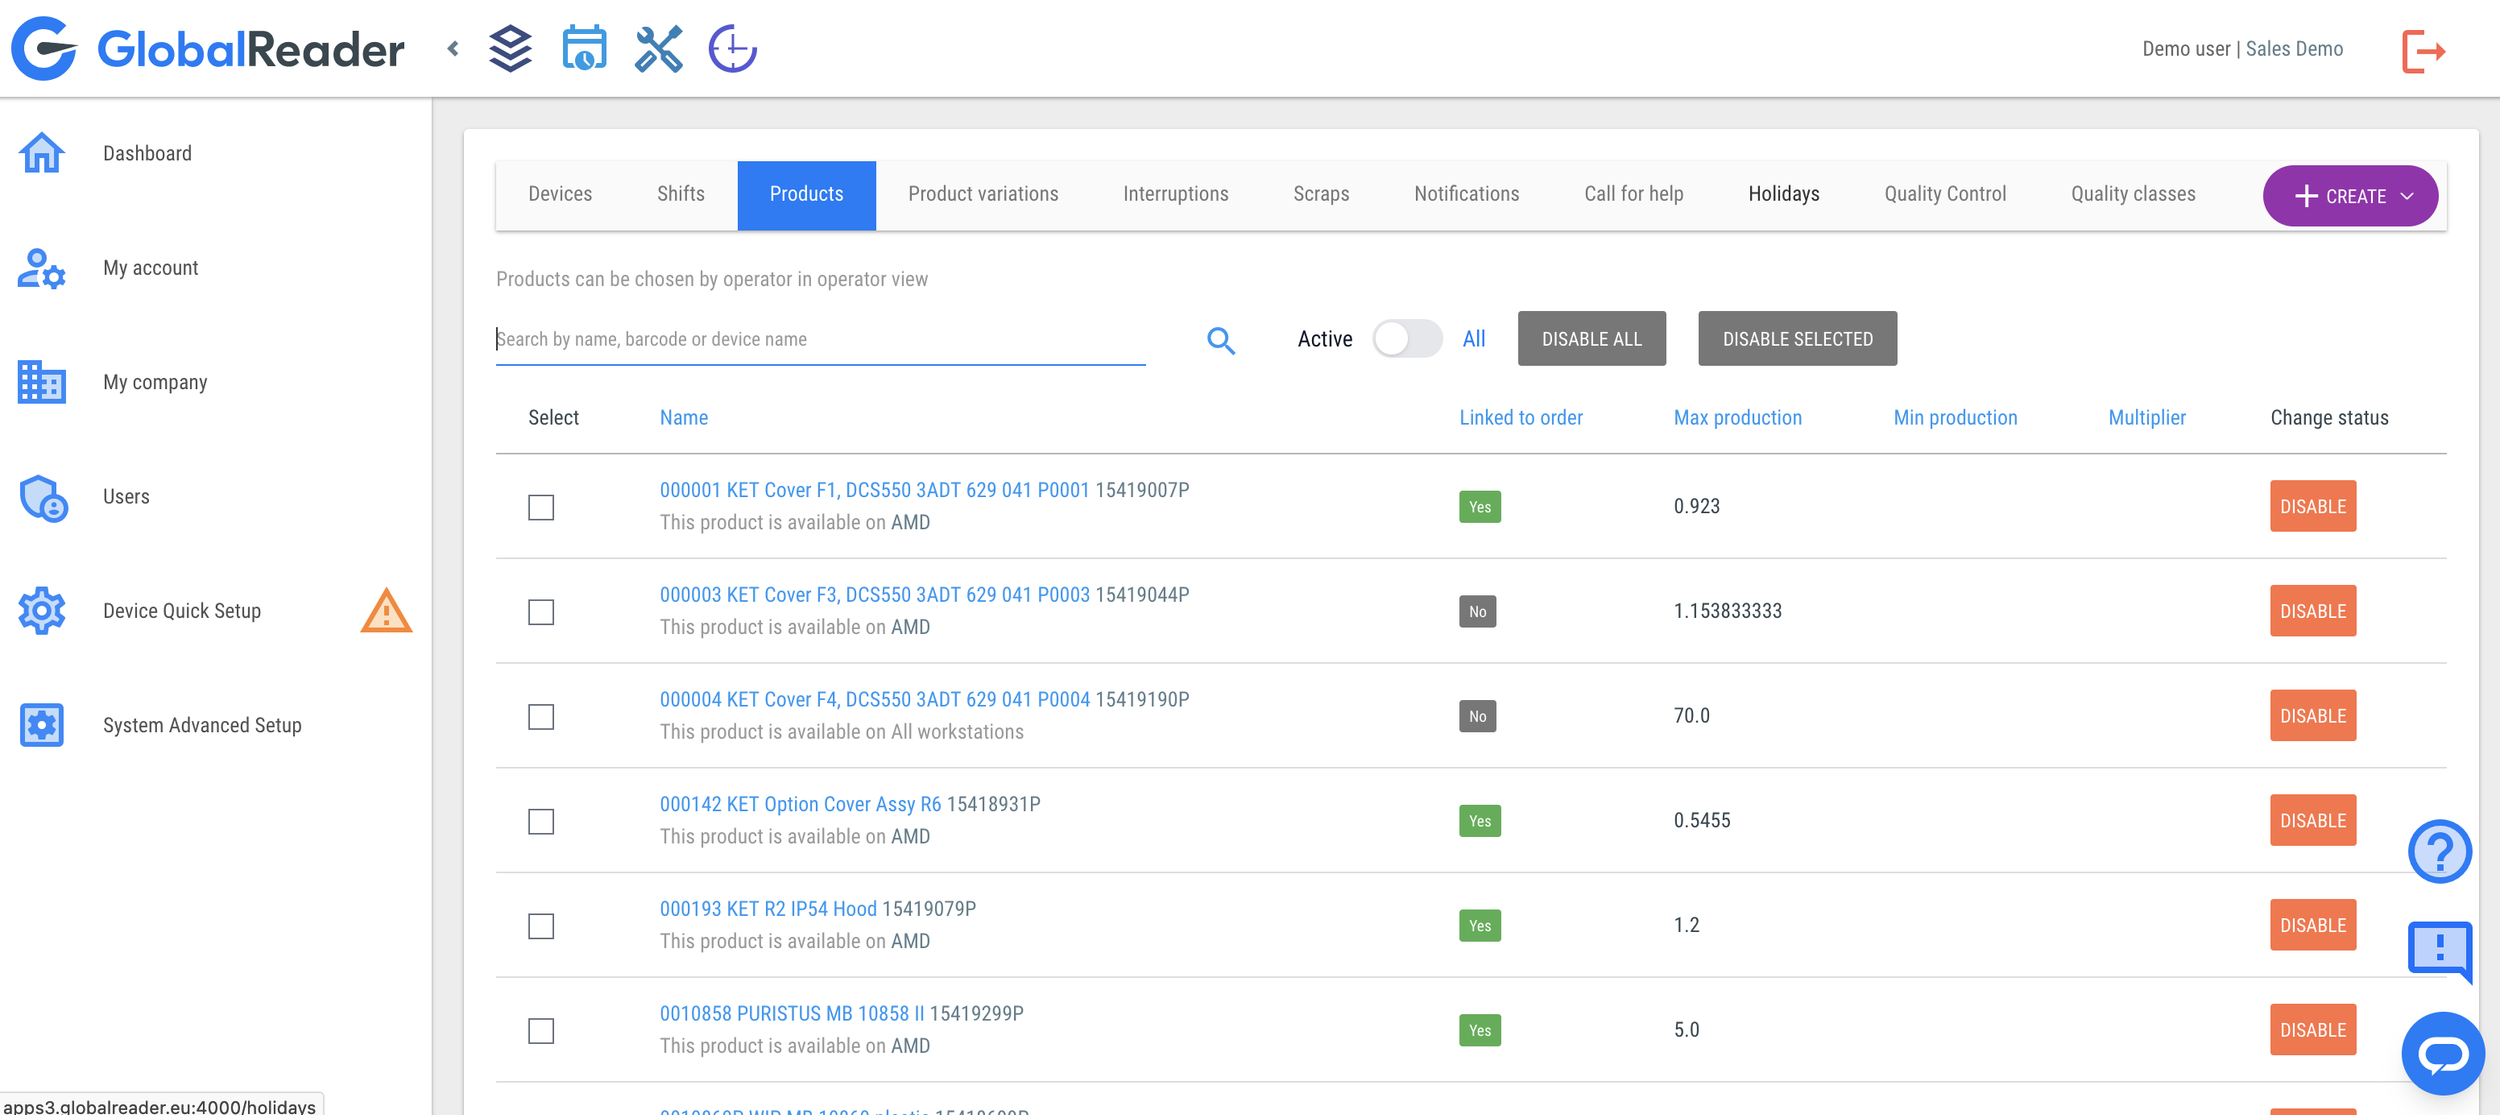The width and height of the screenshot is (2500, 1115).
Task: Open the question mark help bubble
Action: [2439, 852]
